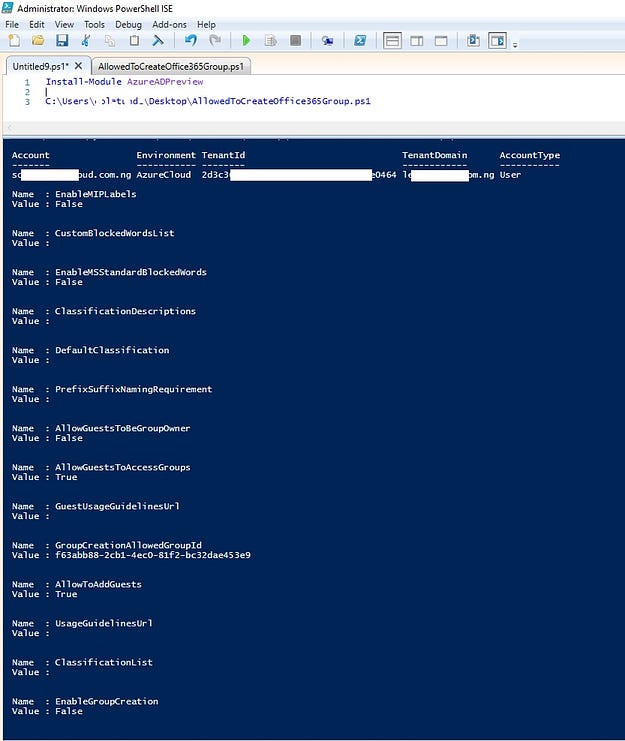Undo the last edit with the Undo arrow
Screen dimensions: 625x741
[191, 41]
